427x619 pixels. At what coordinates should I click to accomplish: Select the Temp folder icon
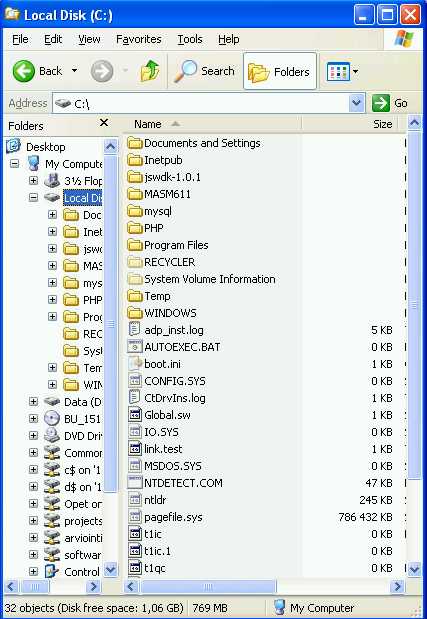(135, 296)
